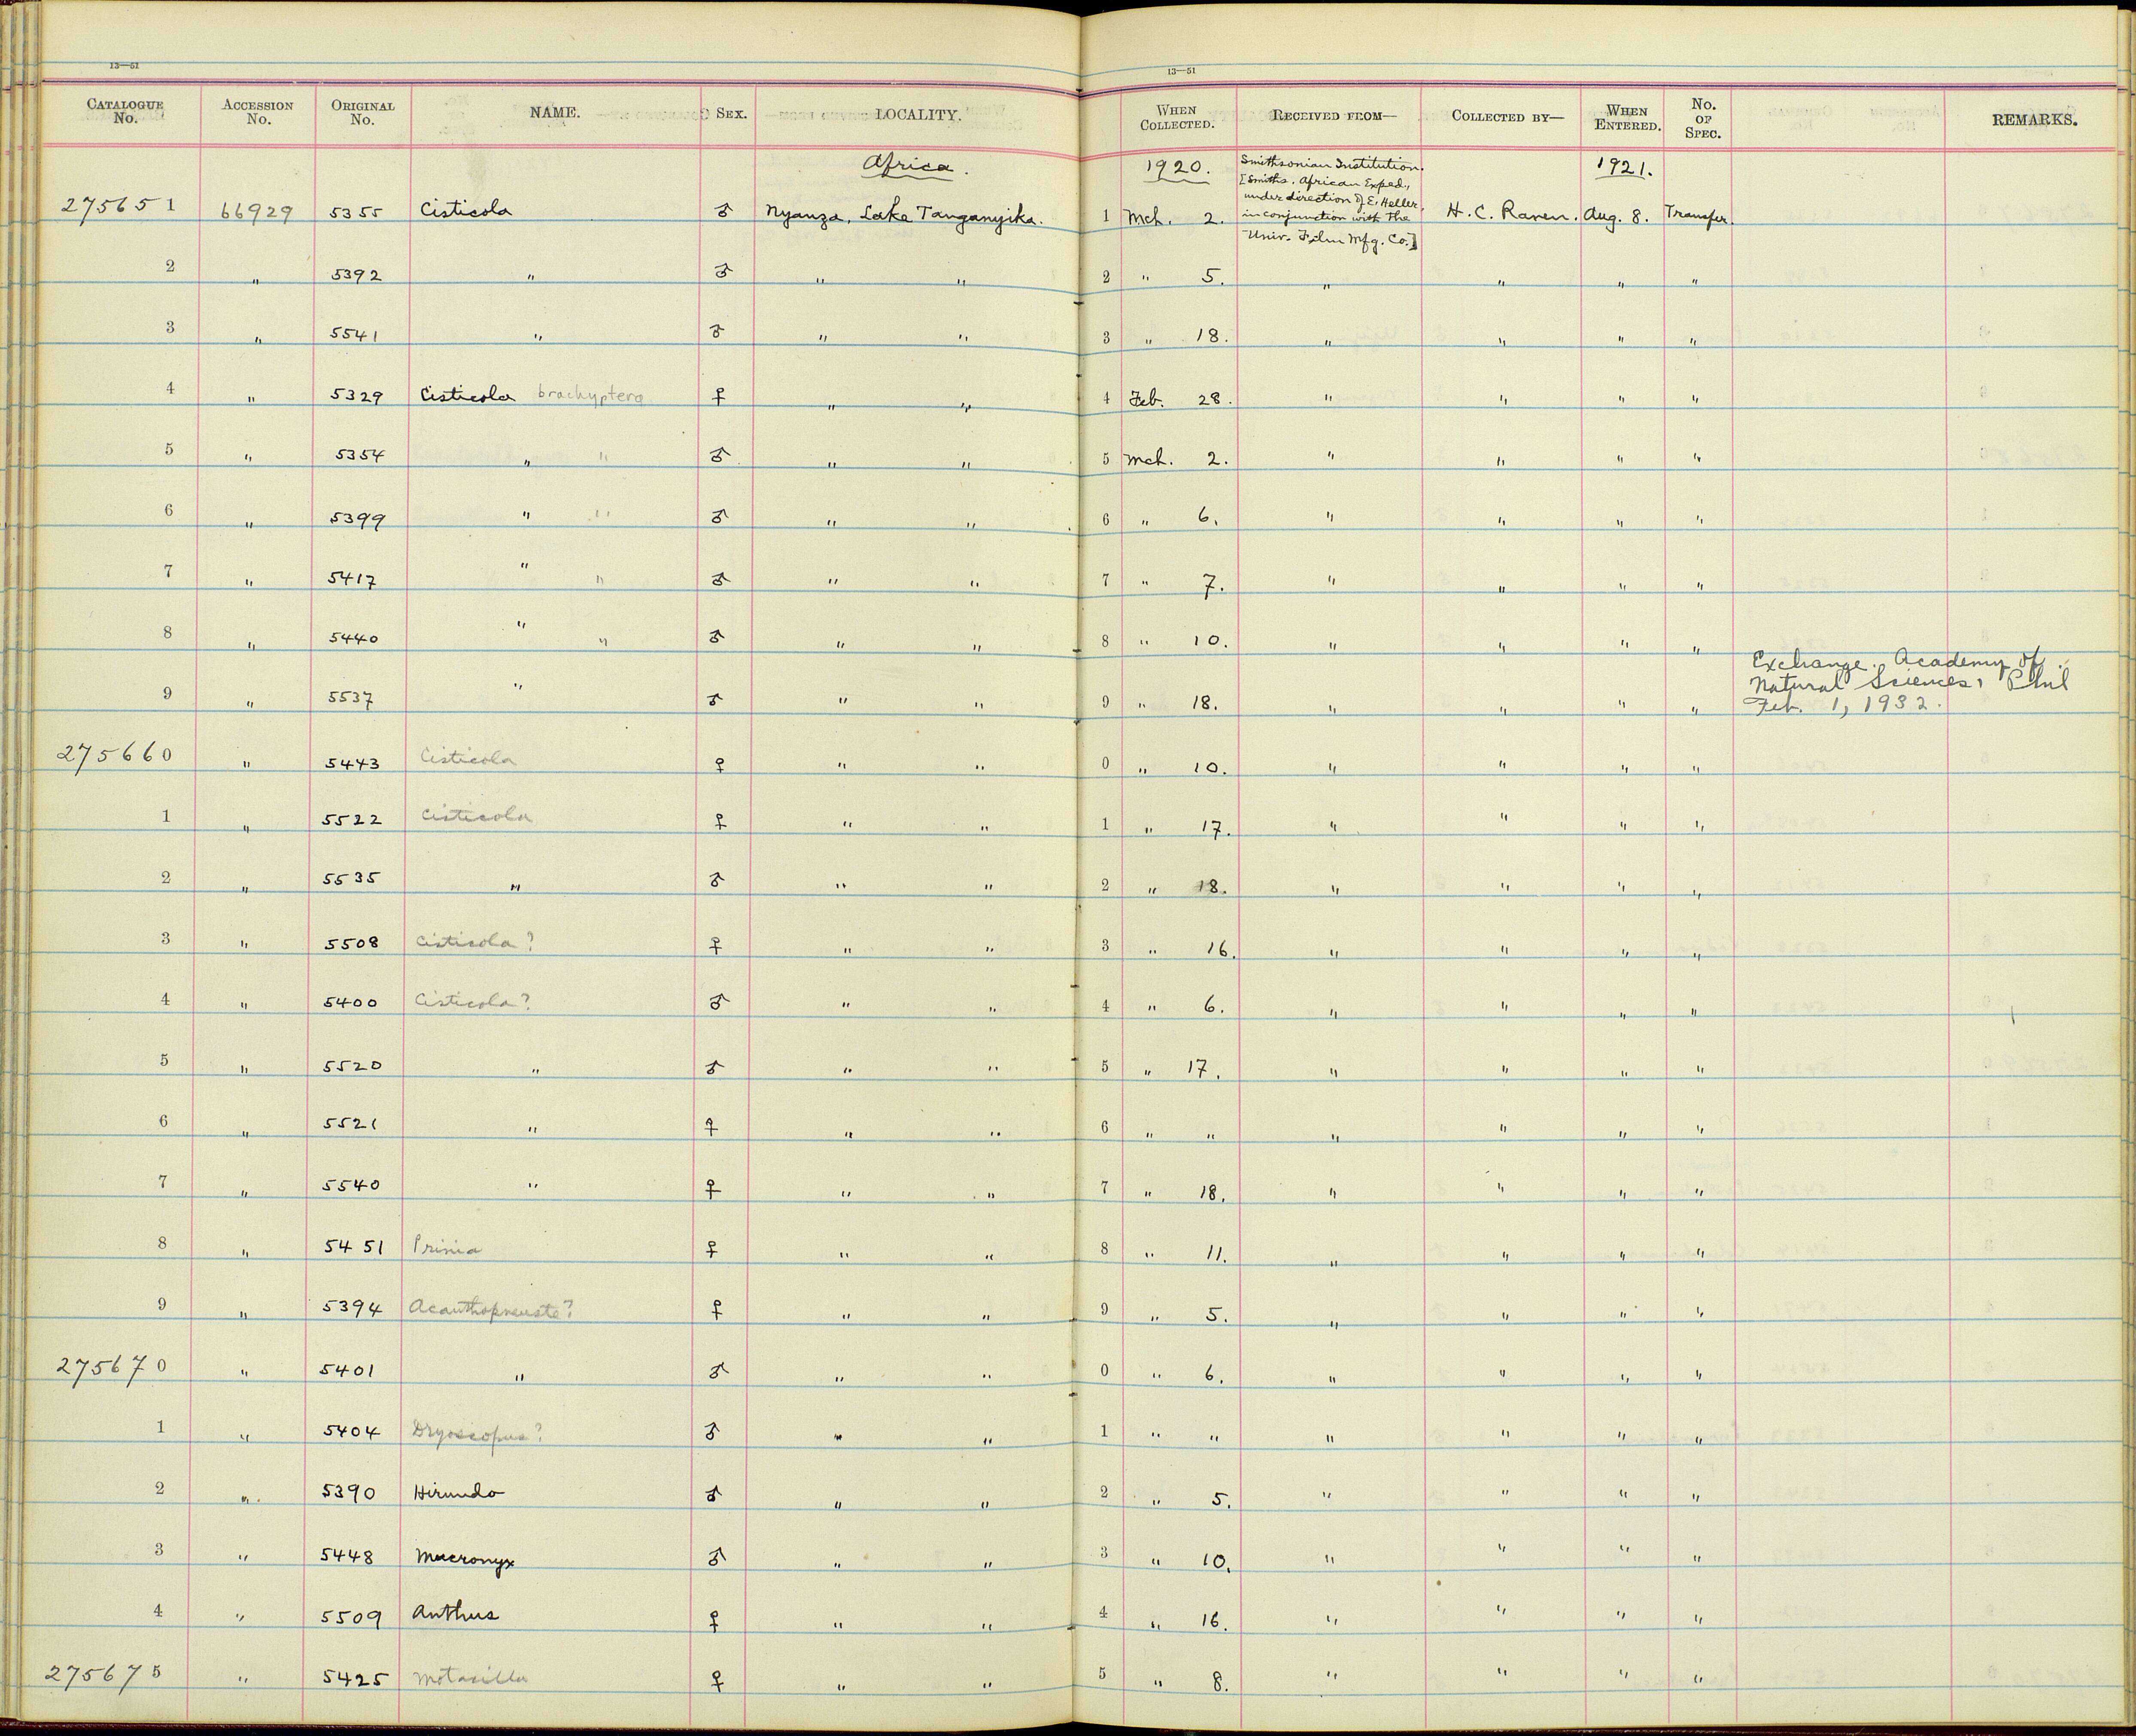Select original number 5390
Image resolution: width=2136 pixels, height=1736 pixels.
pos(349,1493)
